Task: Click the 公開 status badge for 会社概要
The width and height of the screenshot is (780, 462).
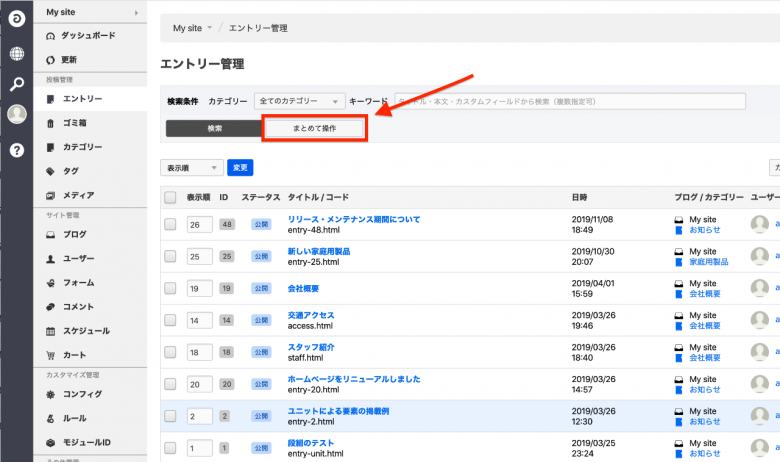Action: point(261,288)
